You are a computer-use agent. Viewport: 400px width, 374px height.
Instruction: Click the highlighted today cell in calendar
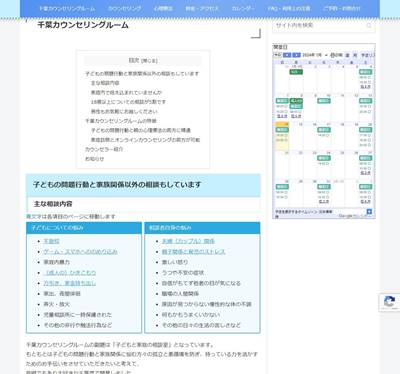282,136
